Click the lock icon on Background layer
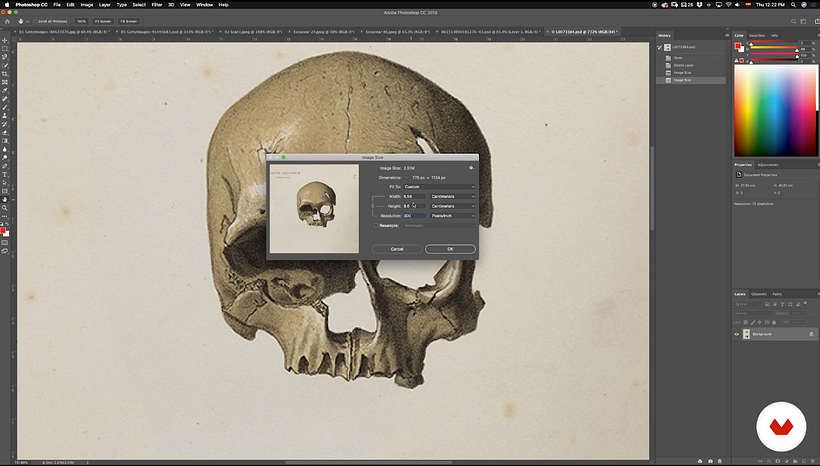 point(811,334)
